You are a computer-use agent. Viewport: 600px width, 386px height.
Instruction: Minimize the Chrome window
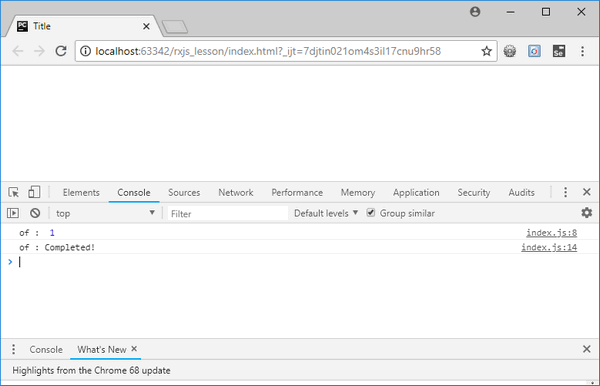[510, 12]
